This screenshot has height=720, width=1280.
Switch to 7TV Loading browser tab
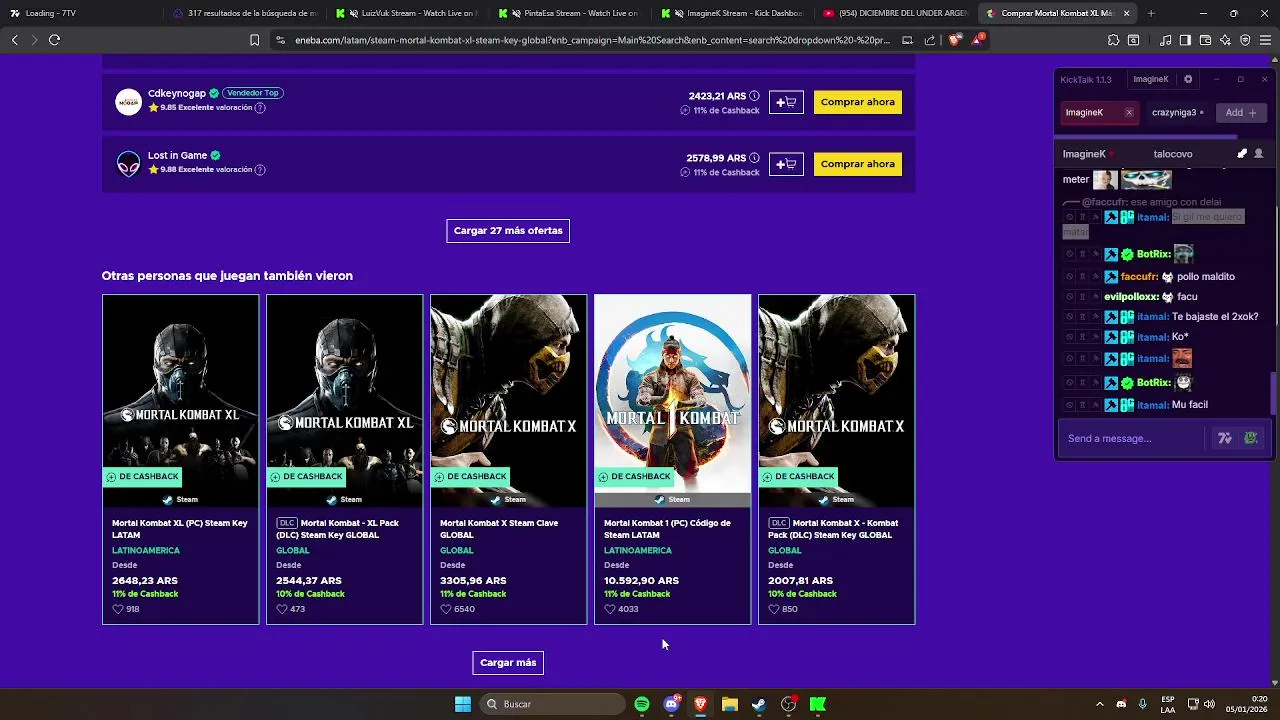(80, 13)
